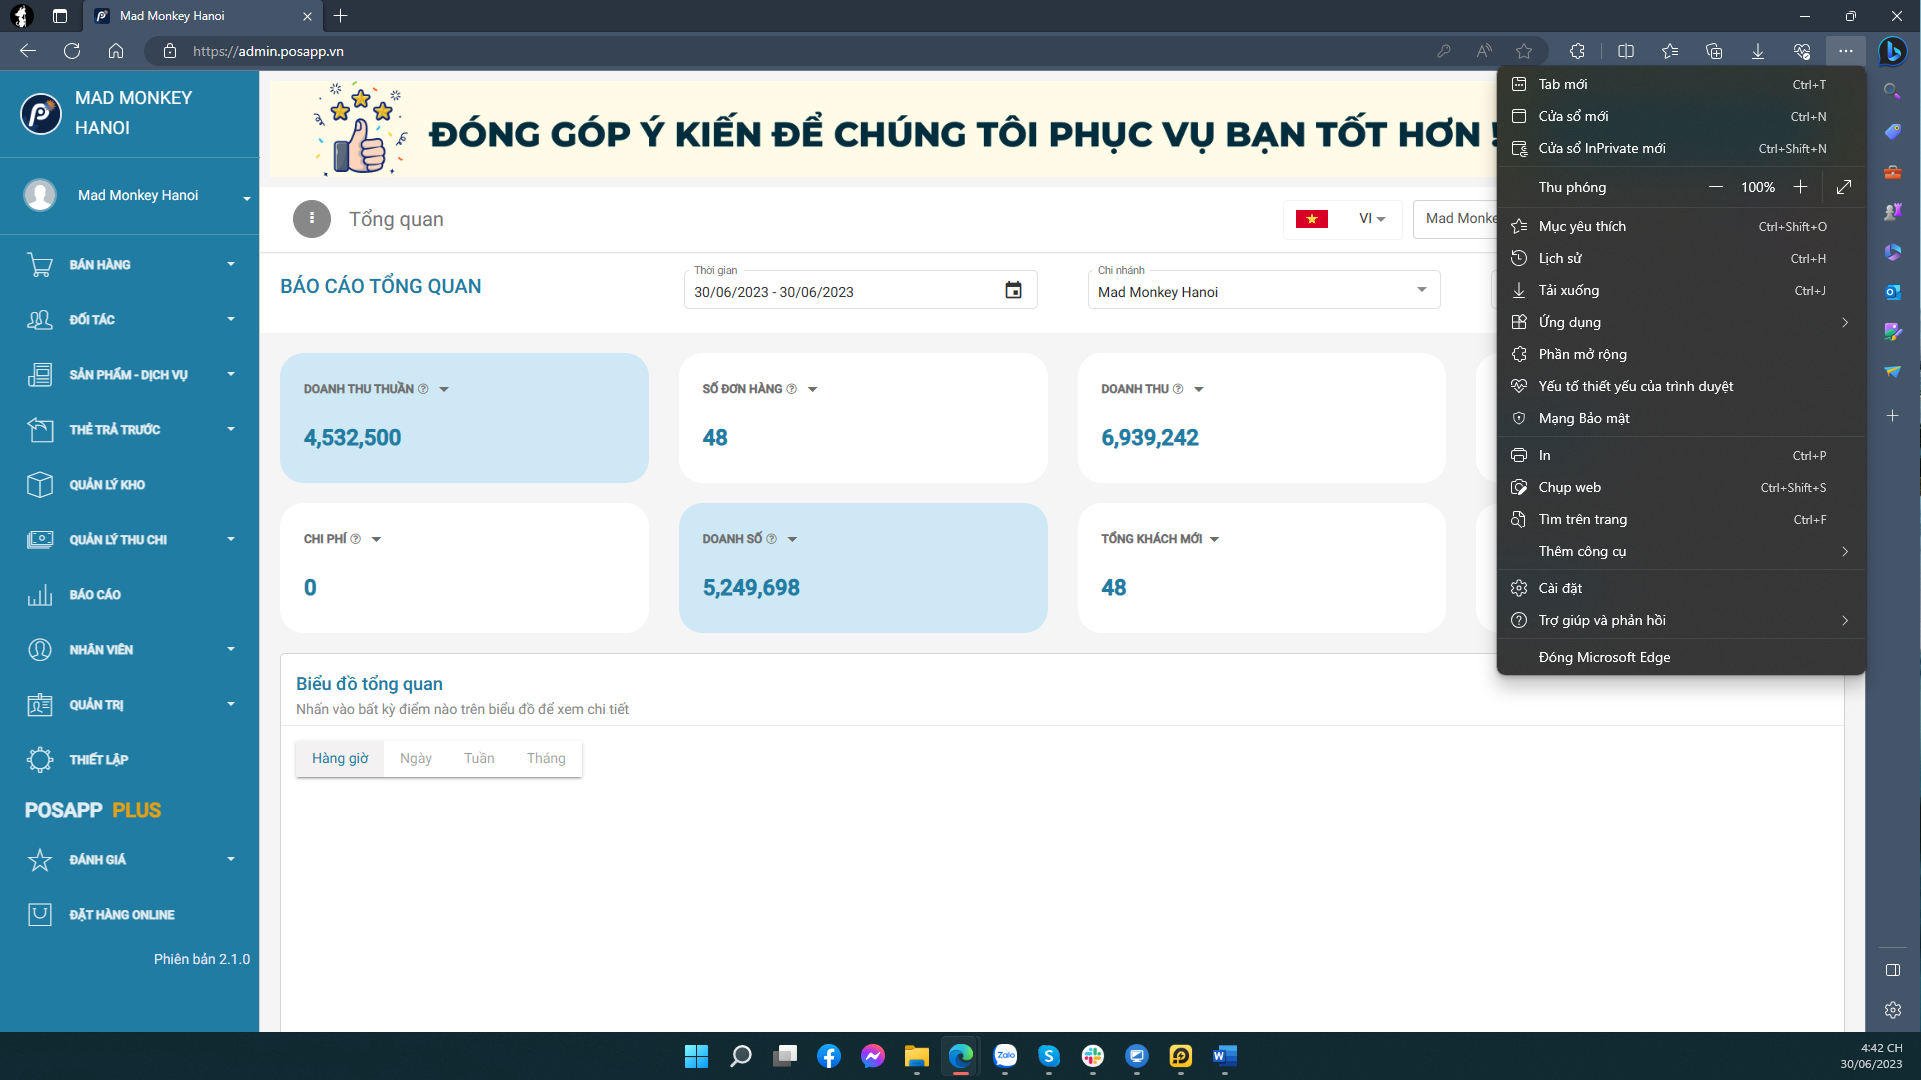1921x1080 pixels.
Task: Open Báo cáo chart icon in sidebar
Action: tap(40, 595)
